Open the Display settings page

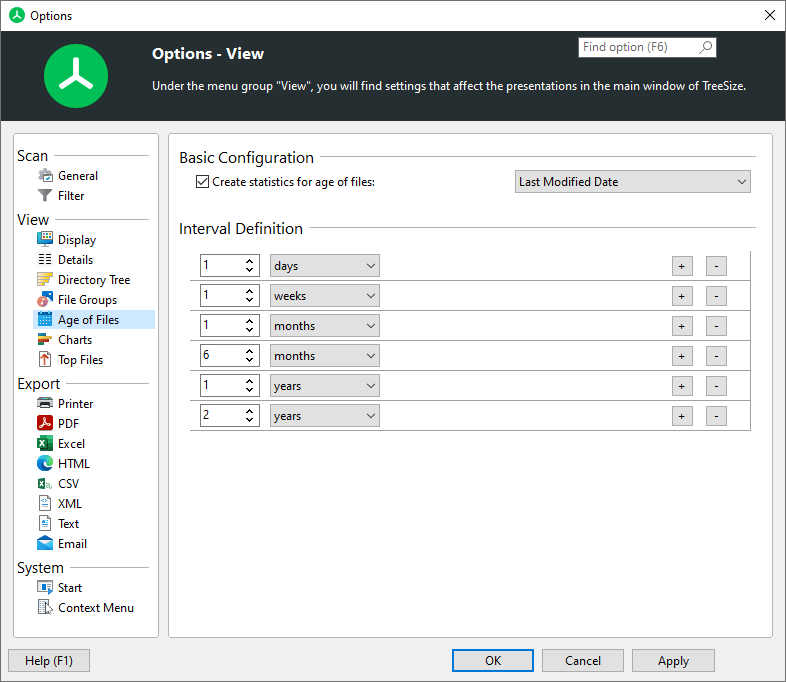[x=76, y=240]
